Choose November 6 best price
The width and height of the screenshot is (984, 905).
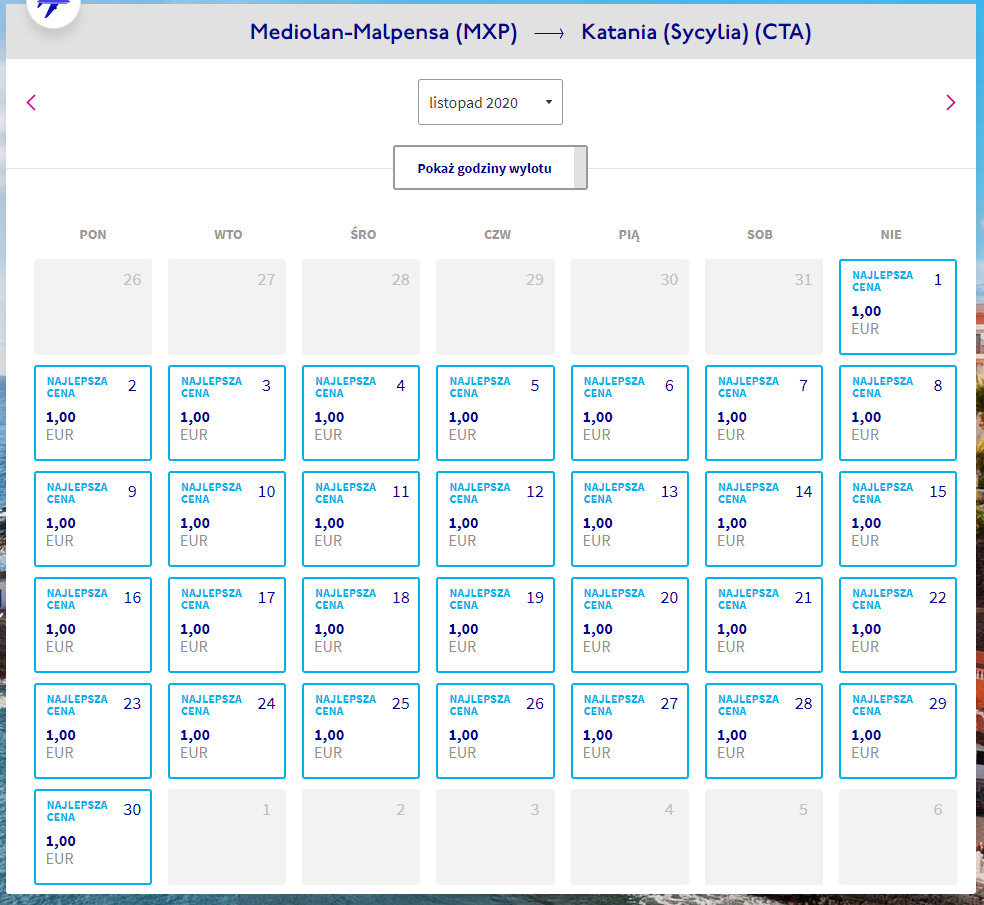pos(629,413)
